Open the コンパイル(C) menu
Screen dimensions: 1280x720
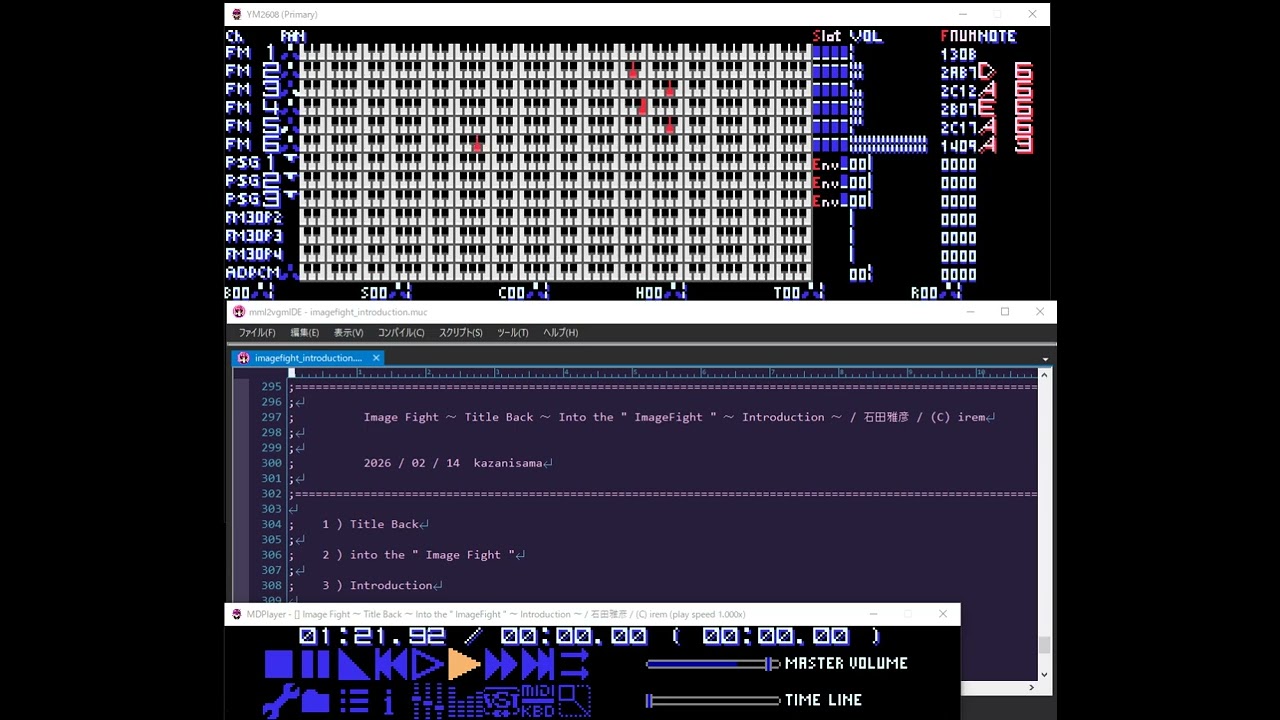point(401,333)
